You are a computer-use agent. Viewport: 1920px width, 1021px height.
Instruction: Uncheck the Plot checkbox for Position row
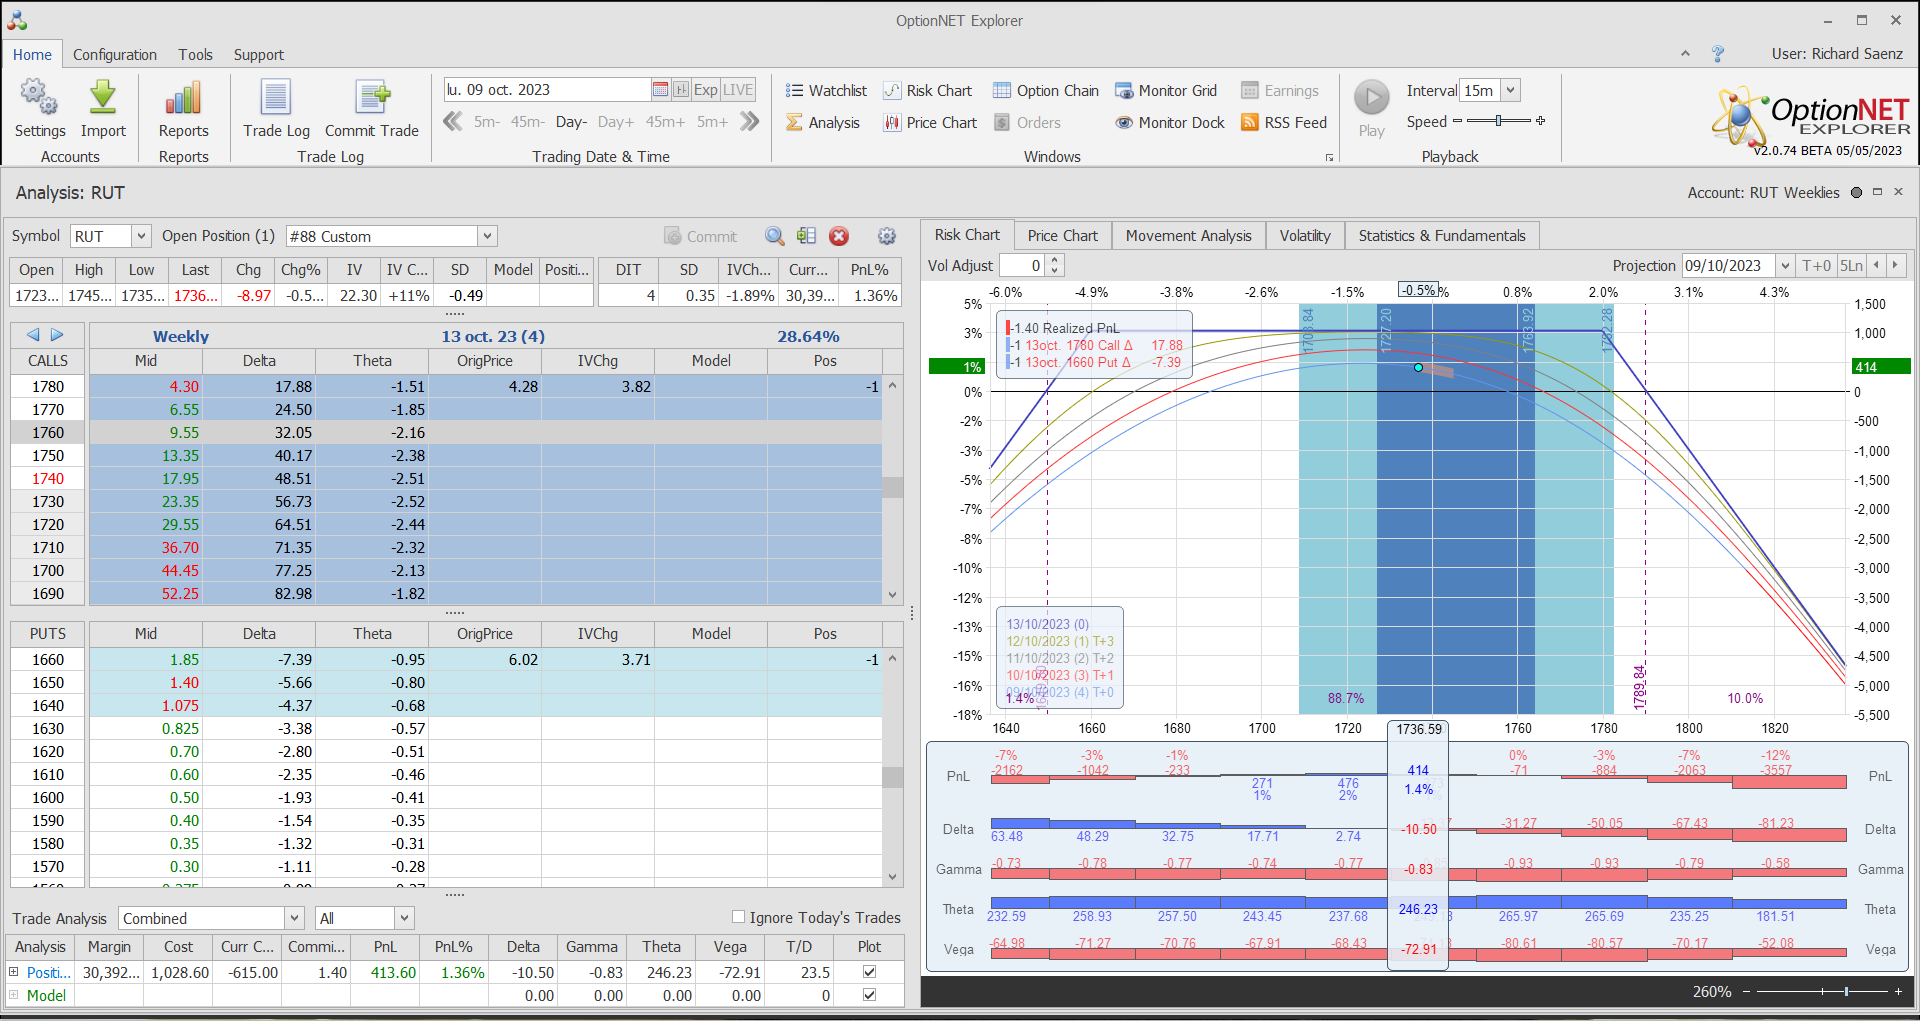pyautogui.click(x=869, y=972)
